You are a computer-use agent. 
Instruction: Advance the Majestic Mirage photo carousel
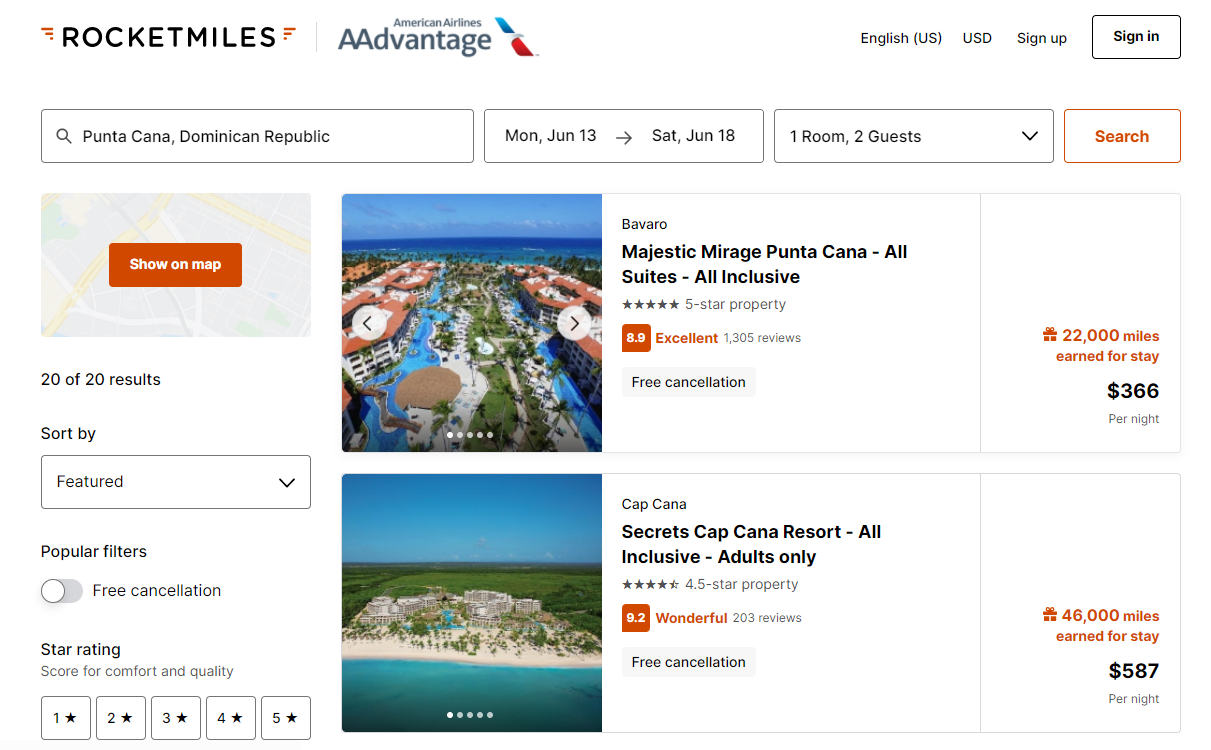574,323
